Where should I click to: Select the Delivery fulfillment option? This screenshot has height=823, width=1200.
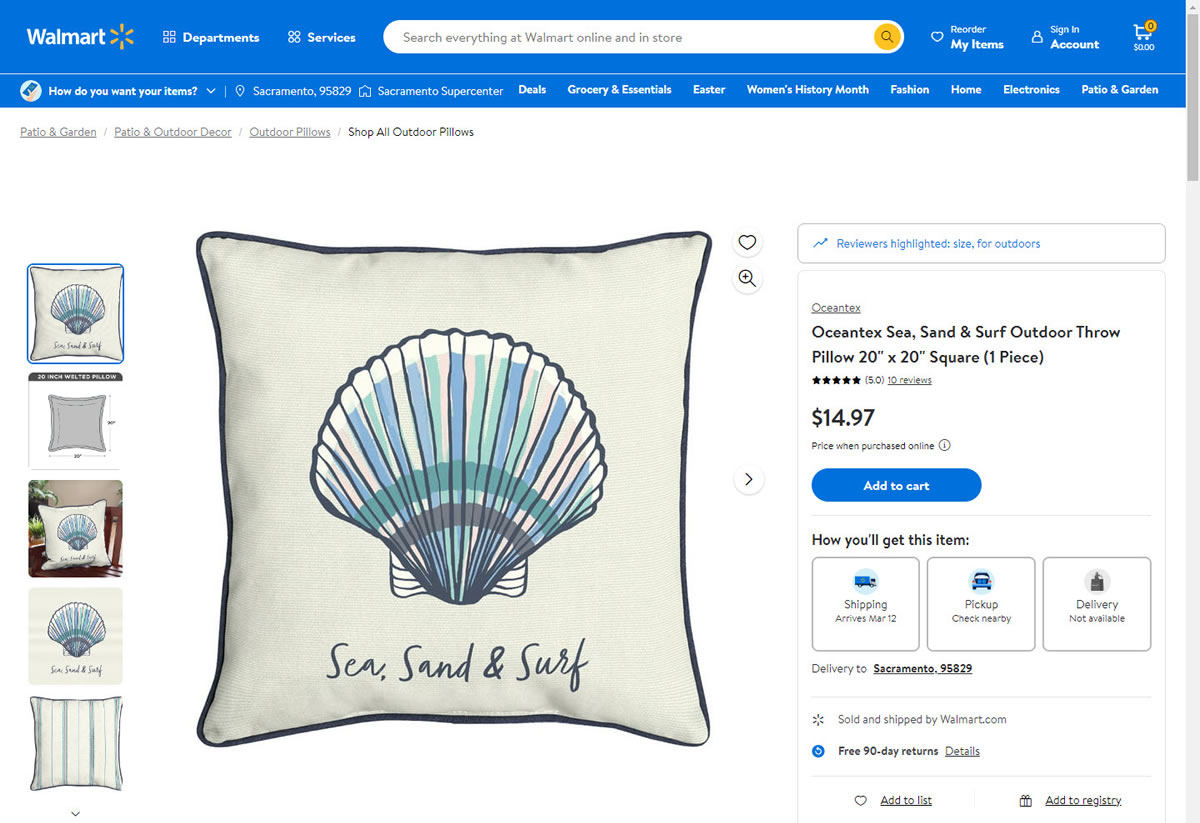1097,604
